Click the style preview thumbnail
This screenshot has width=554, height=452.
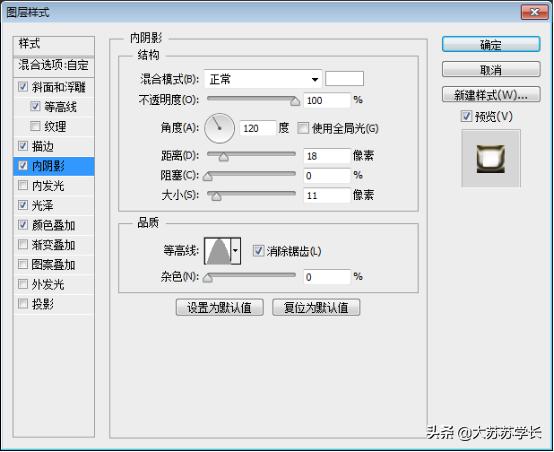pos(491,158)
